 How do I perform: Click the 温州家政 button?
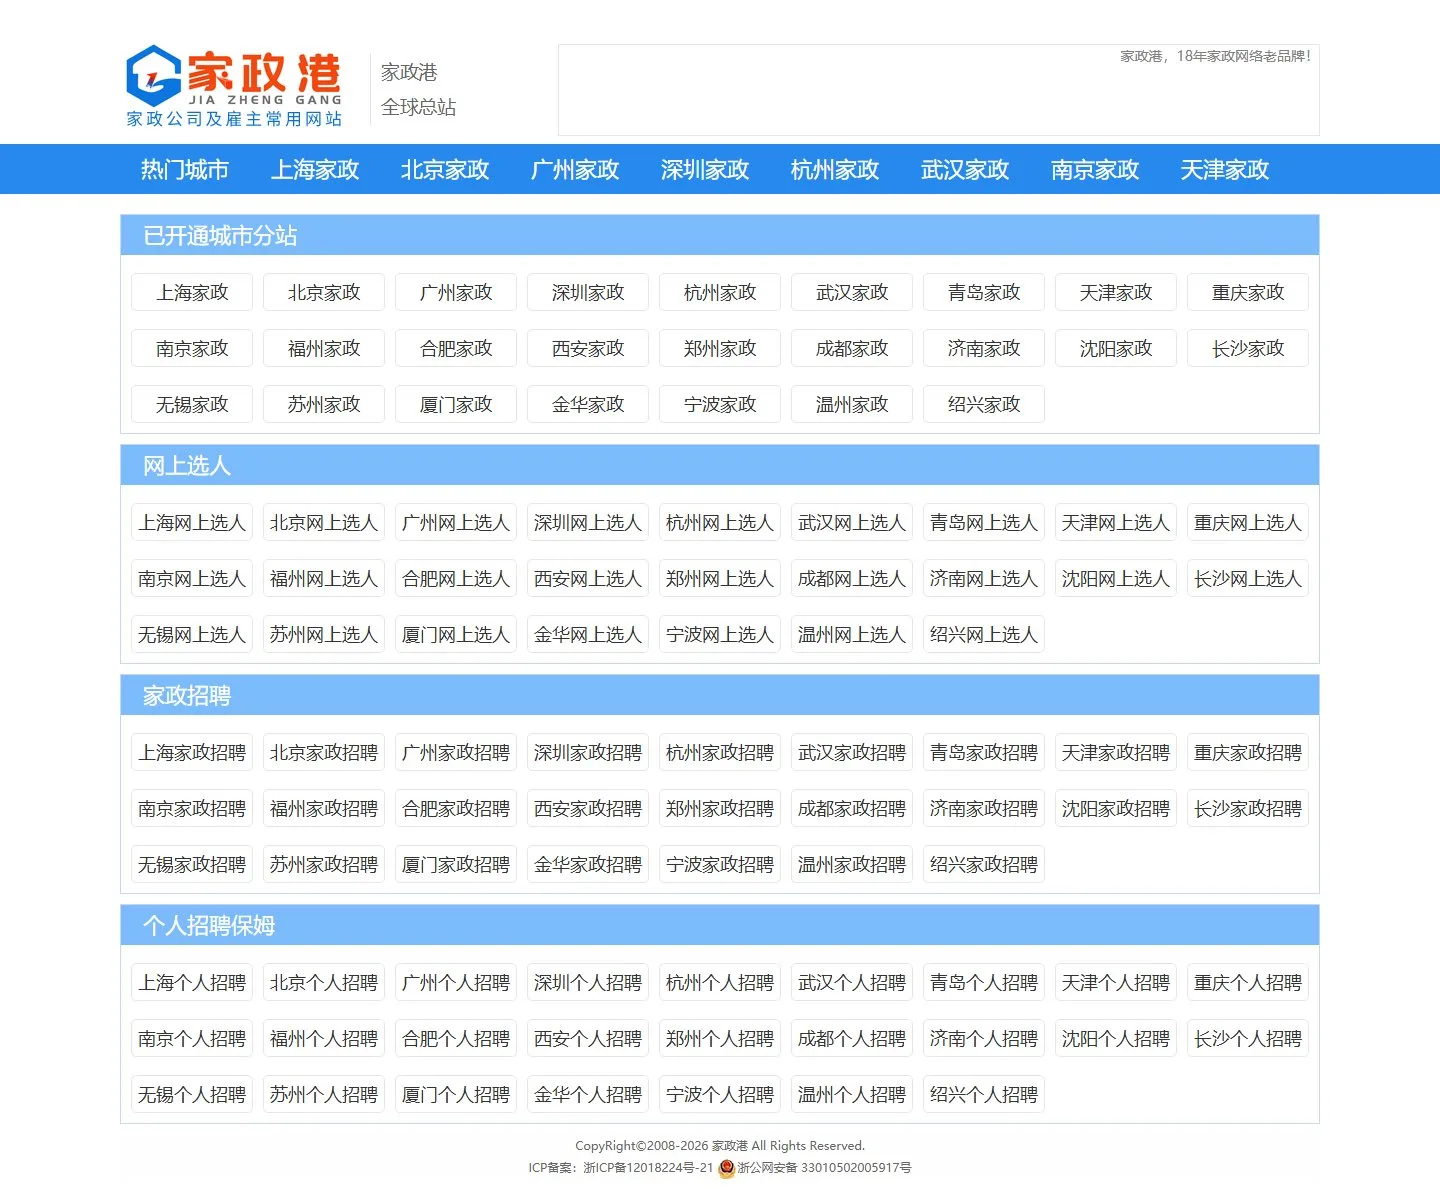[x=852, y=404]
